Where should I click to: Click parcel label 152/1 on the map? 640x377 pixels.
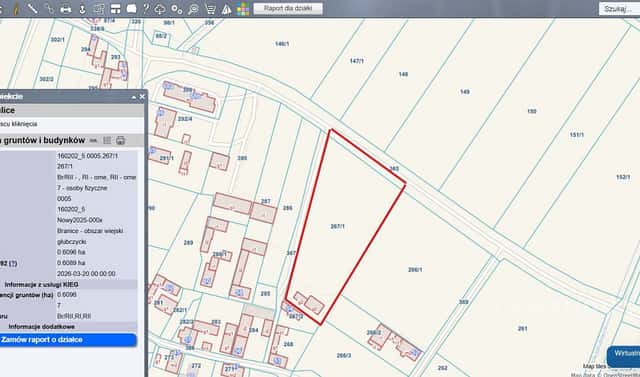click(x=623, y=177)
